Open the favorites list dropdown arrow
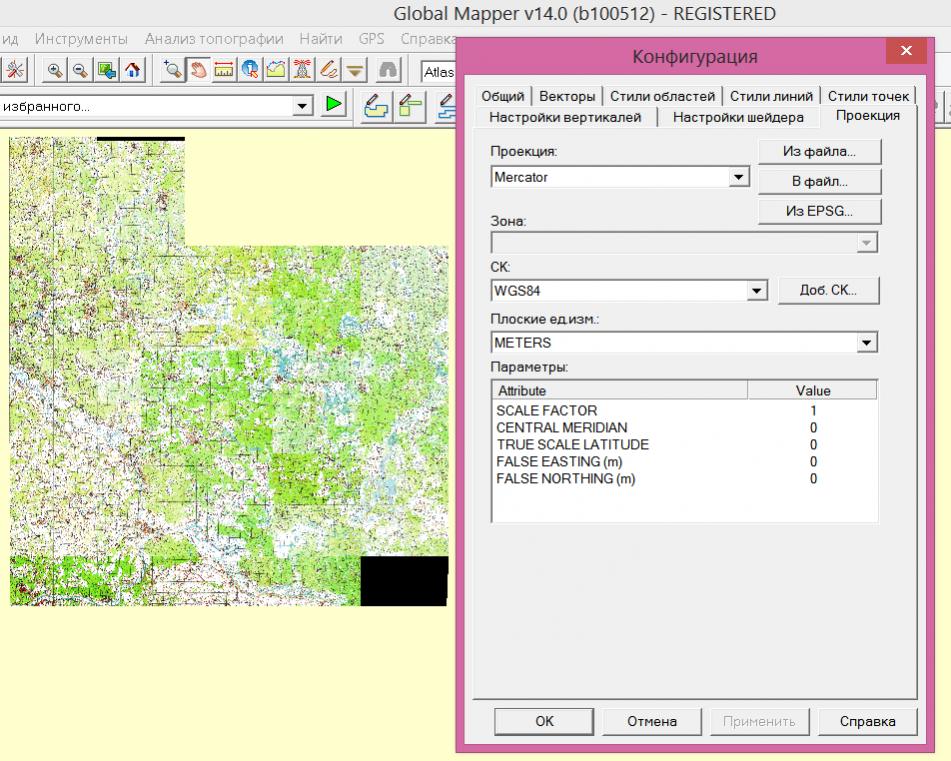 [301, 105]
